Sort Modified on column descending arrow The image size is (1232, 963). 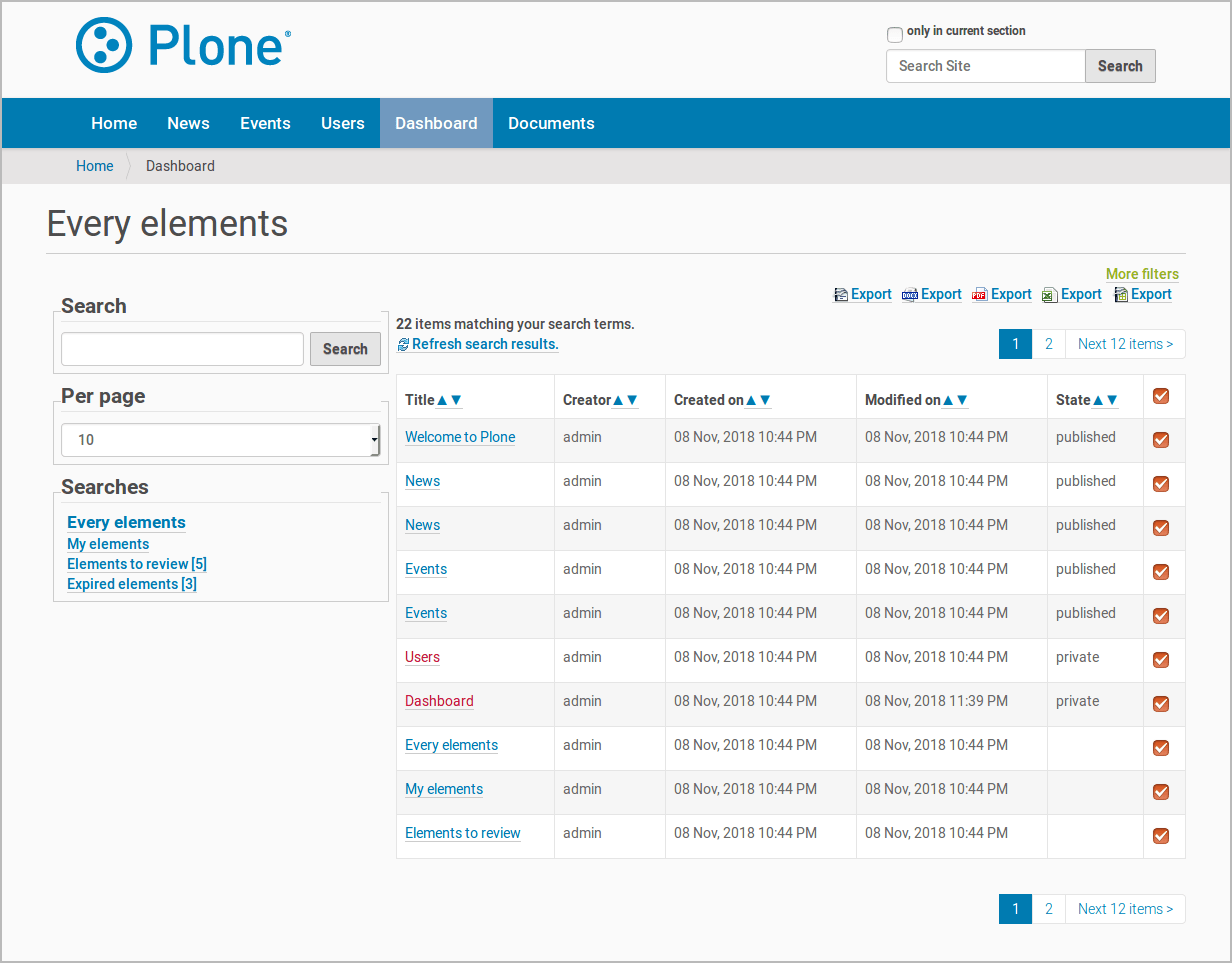coord(962,400)
